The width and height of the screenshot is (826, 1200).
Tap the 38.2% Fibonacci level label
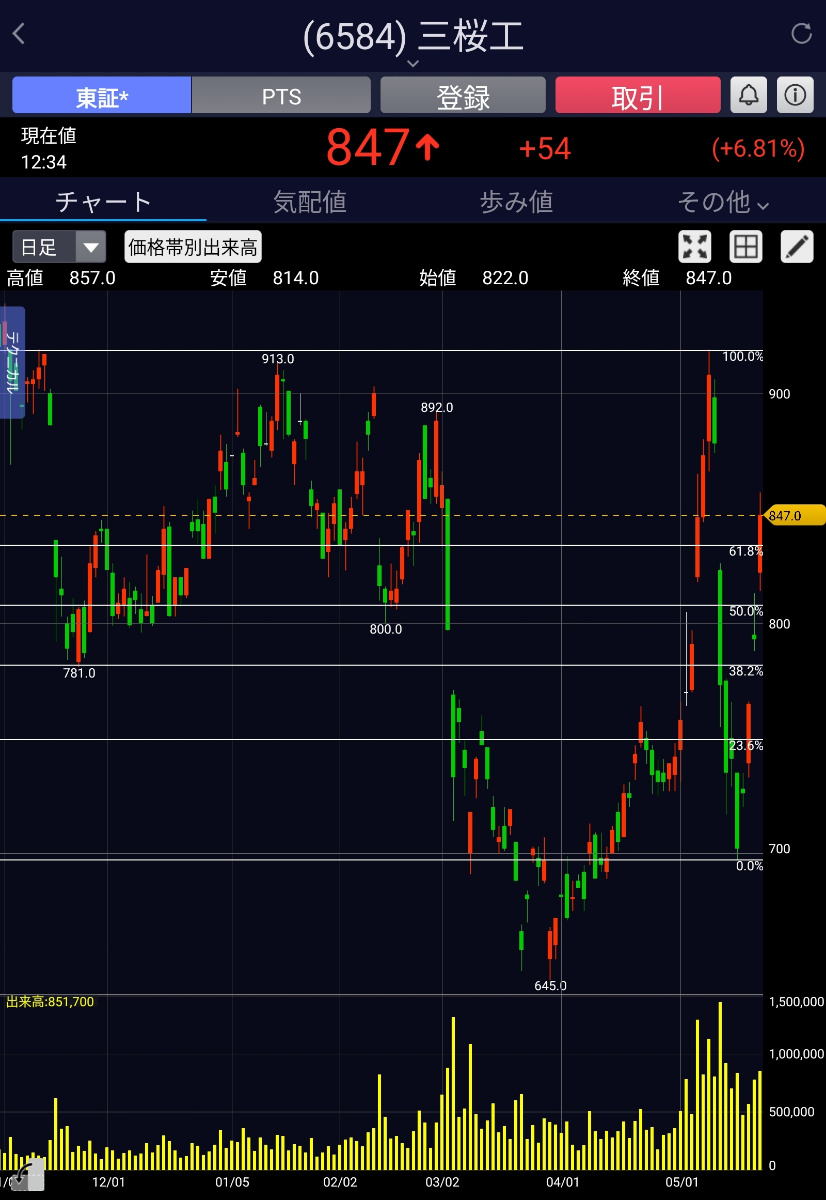pyautogui.click(x=745, y=671)
